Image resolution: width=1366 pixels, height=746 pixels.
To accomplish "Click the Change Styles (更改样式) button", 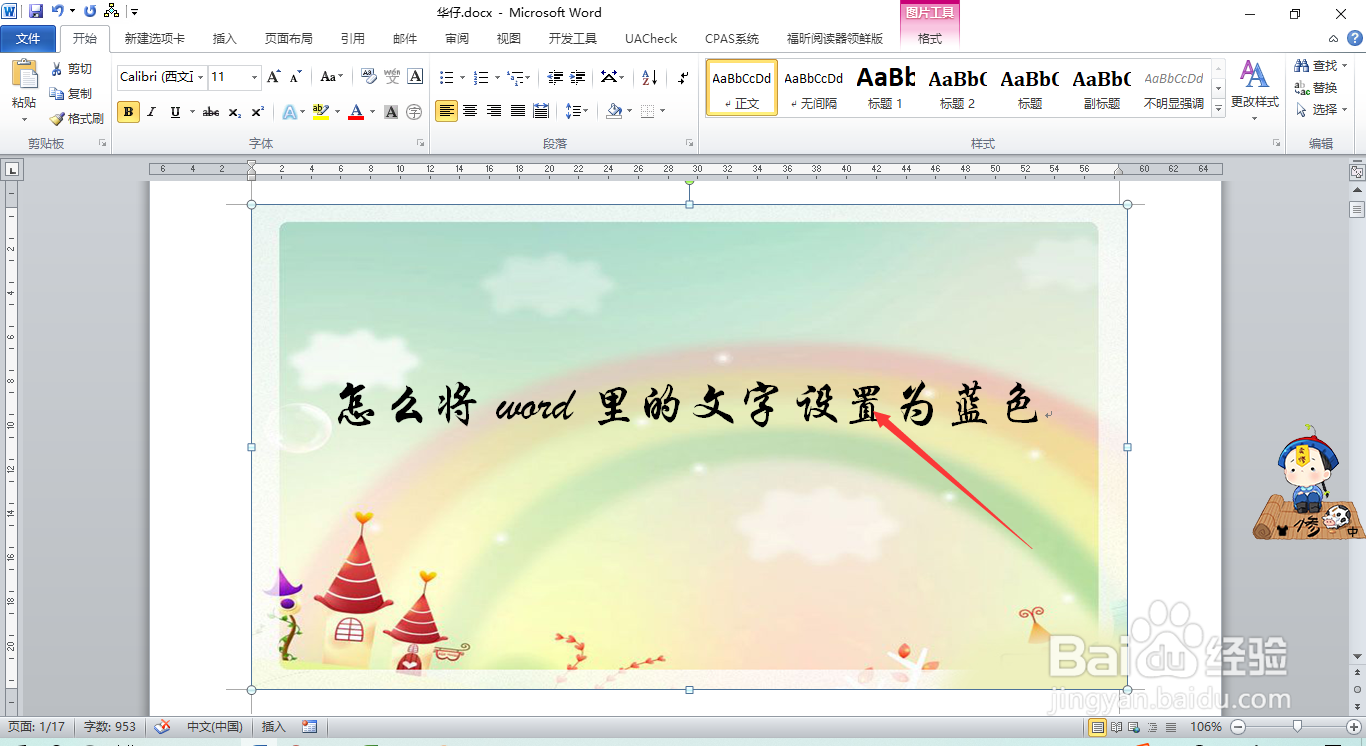I will tap(1254, 88).
